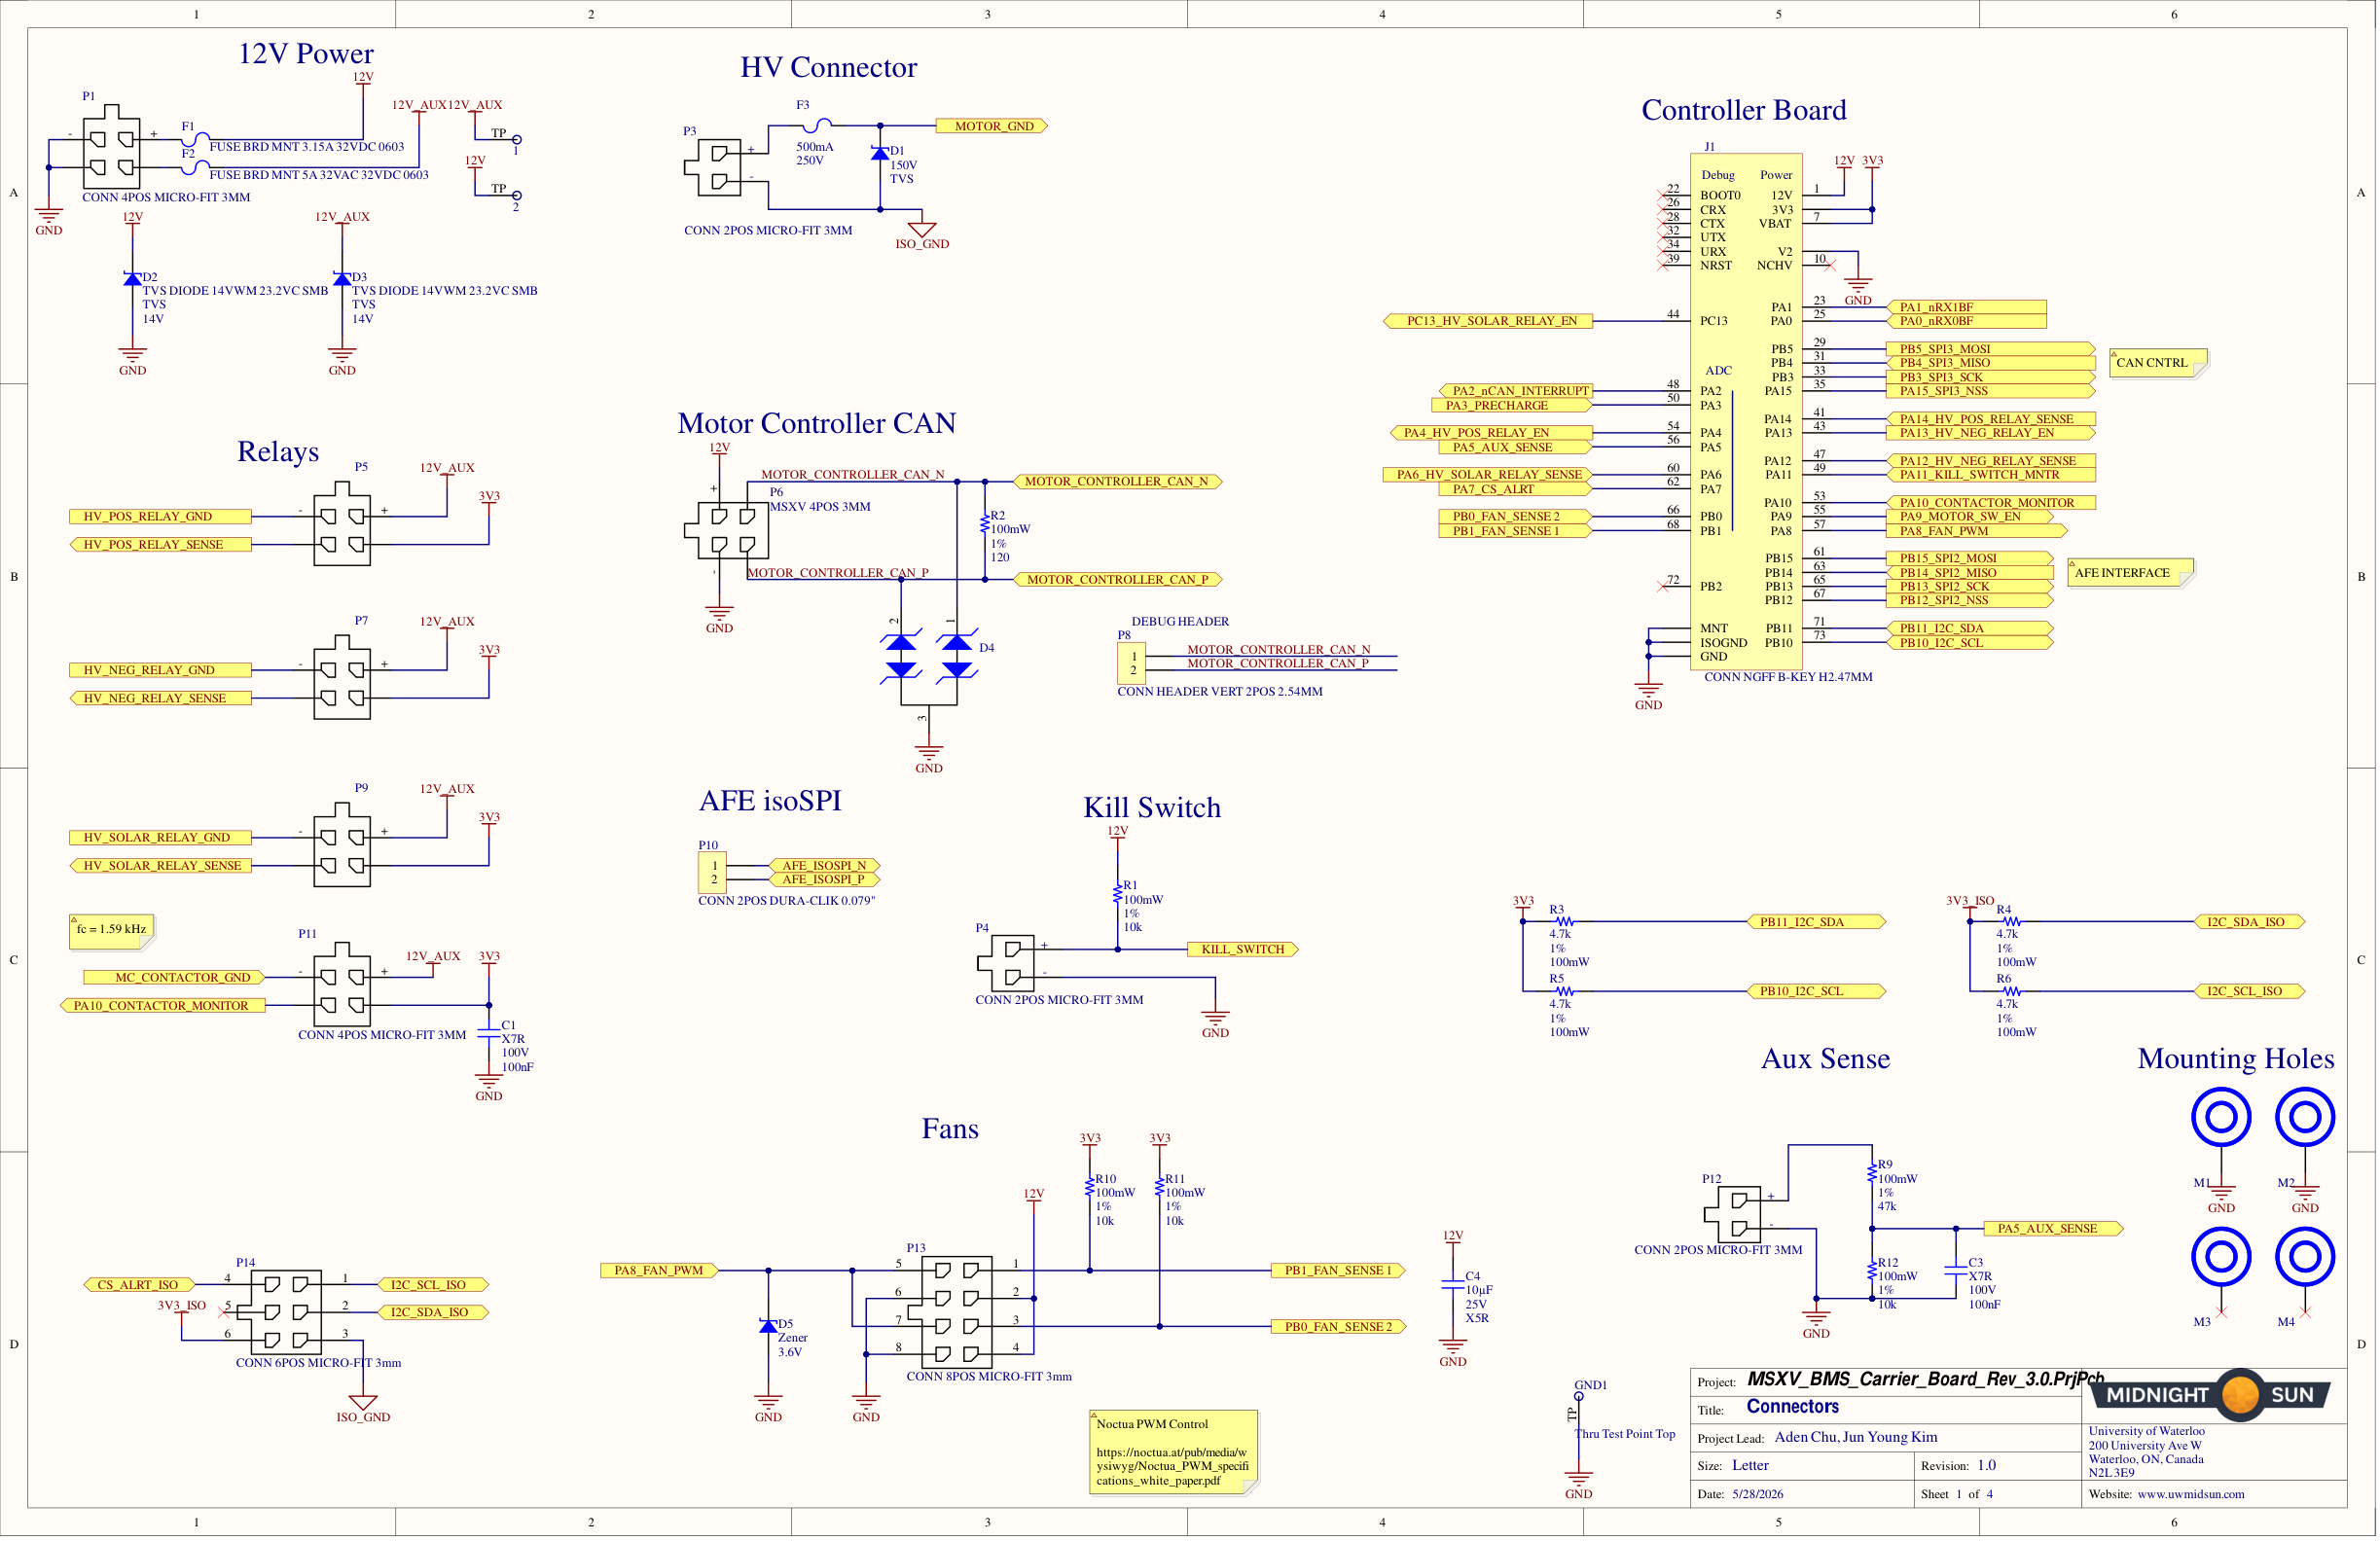Click the GND1 thru test point
This screenshot has width=2380, height=1541.
(1579, 1397)
